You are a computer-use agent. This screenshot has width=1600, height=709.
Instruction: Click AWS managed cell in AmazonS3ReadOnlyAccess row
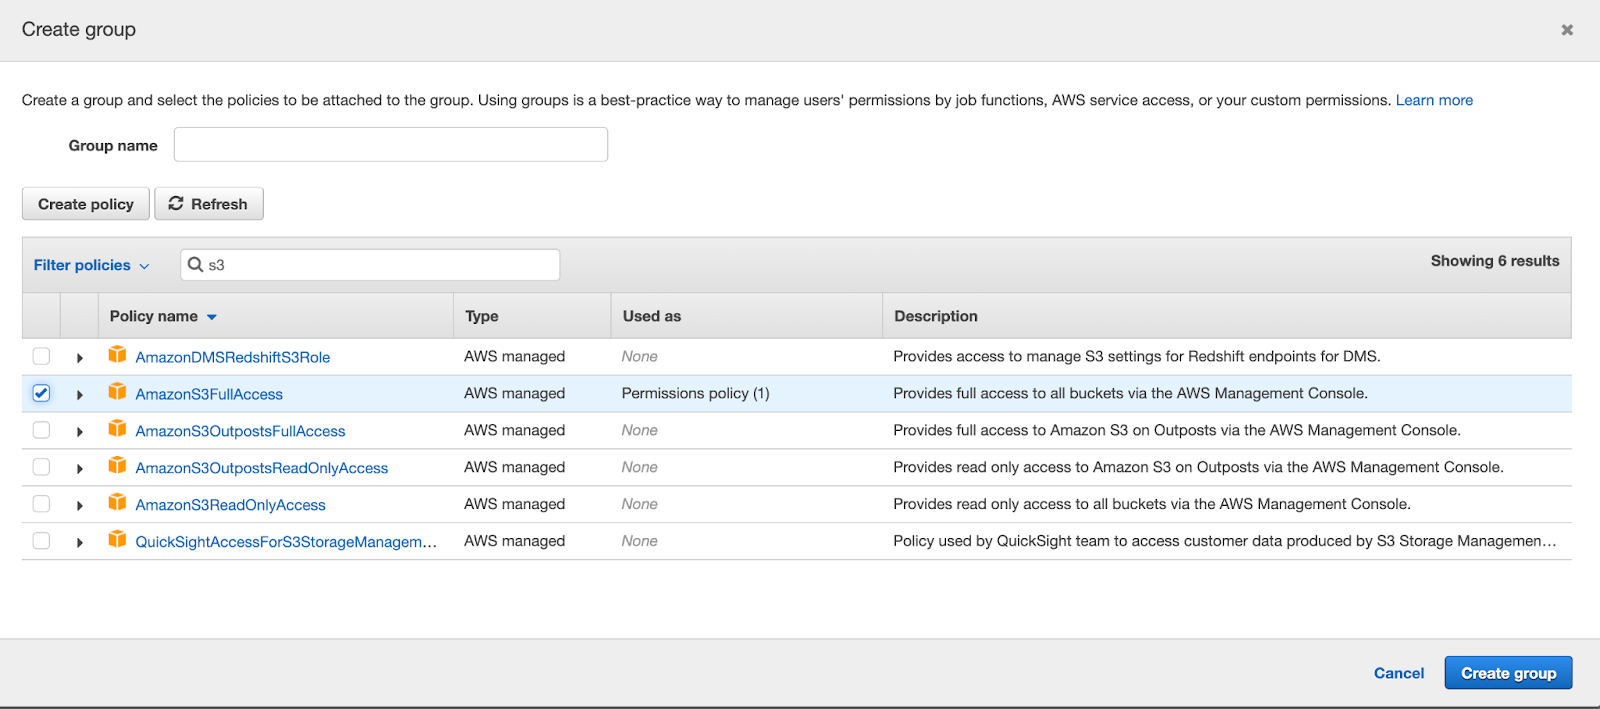(x=514, y=504)
